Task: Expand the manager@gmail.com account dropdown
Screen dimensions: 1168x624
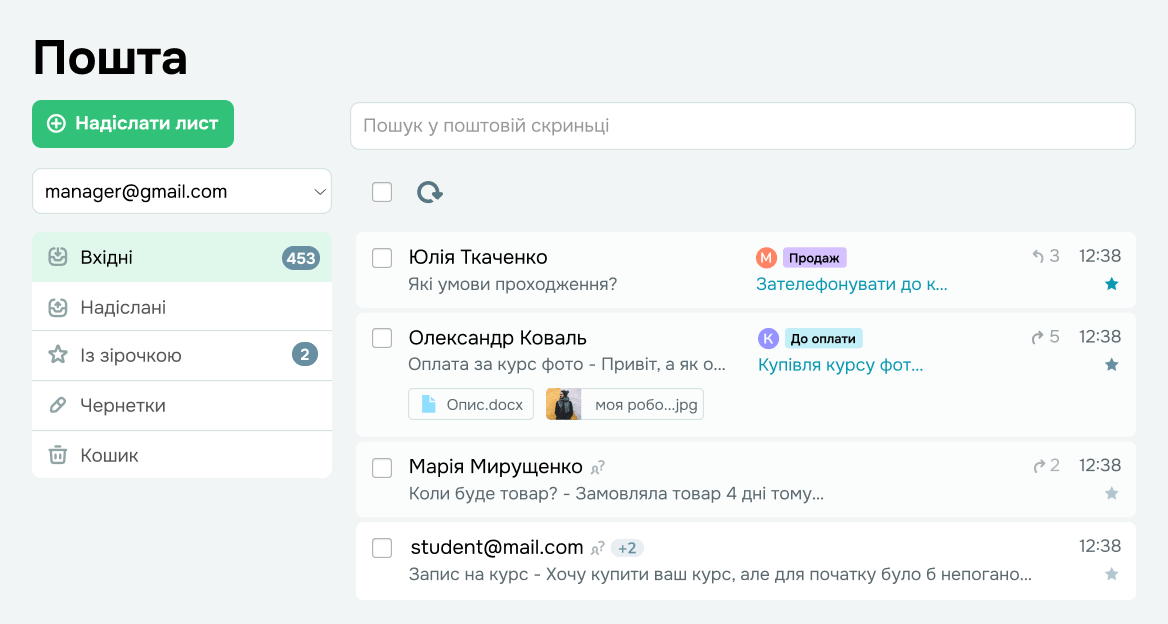Action: 182,191
